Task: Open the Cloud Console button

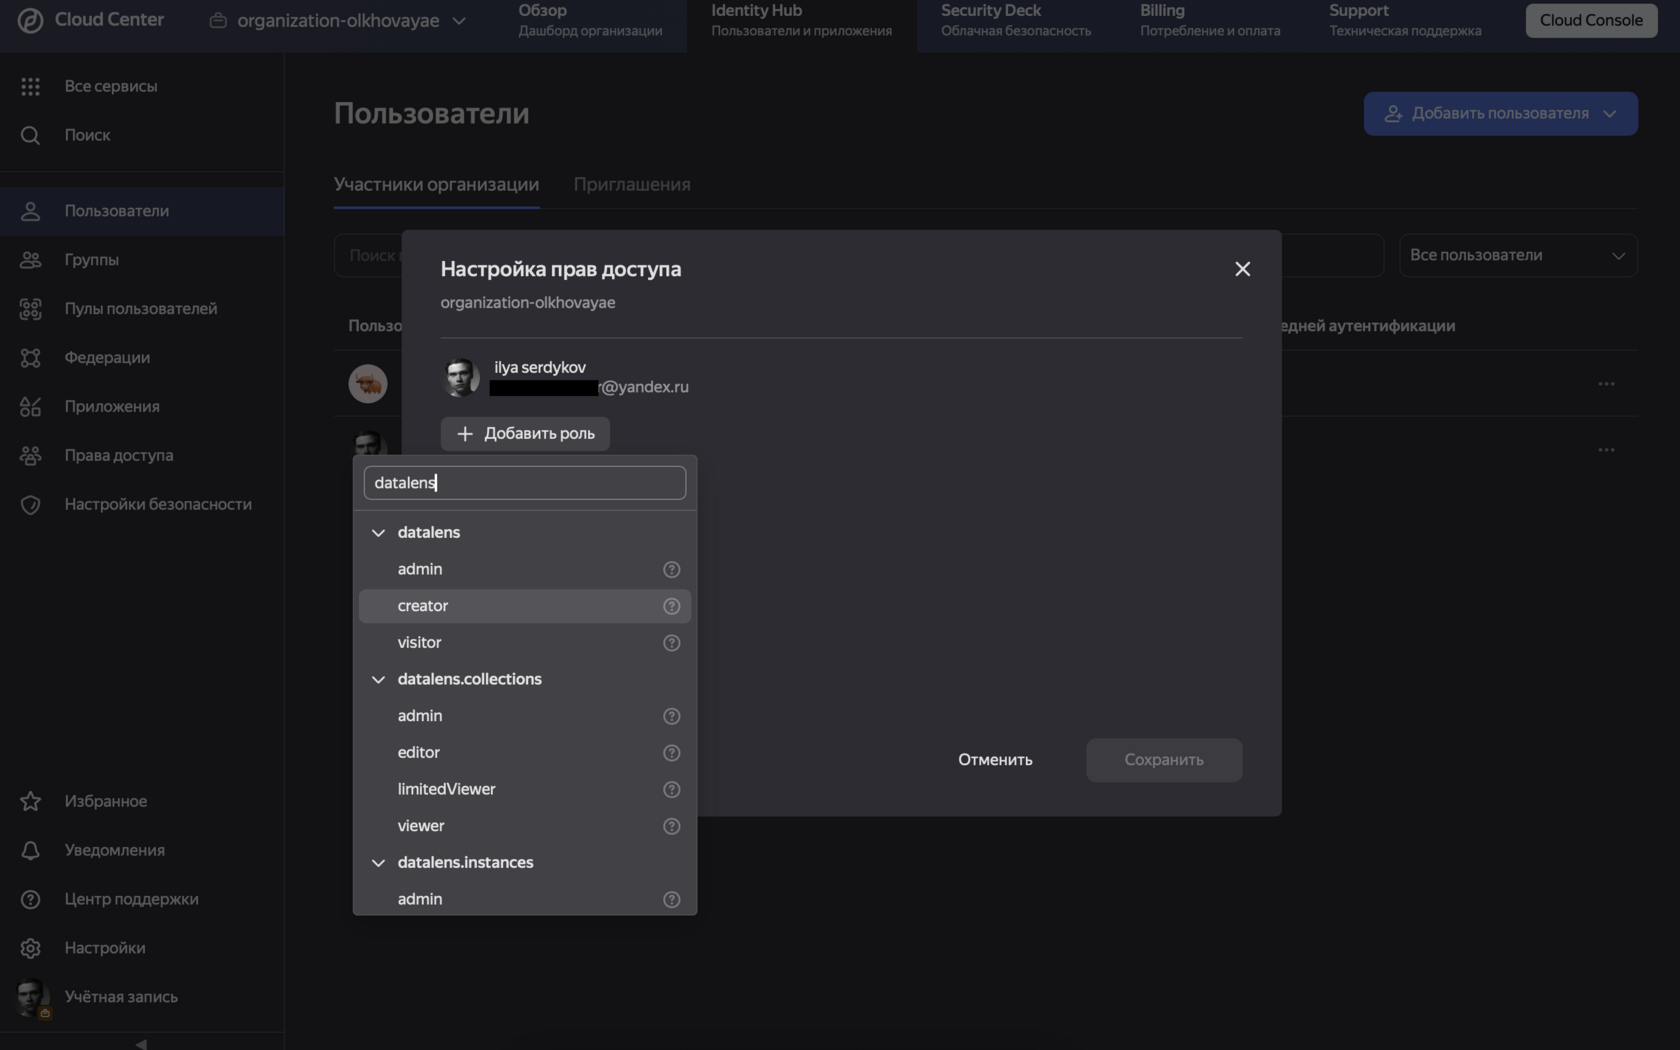Action: tap(1591, 20)
